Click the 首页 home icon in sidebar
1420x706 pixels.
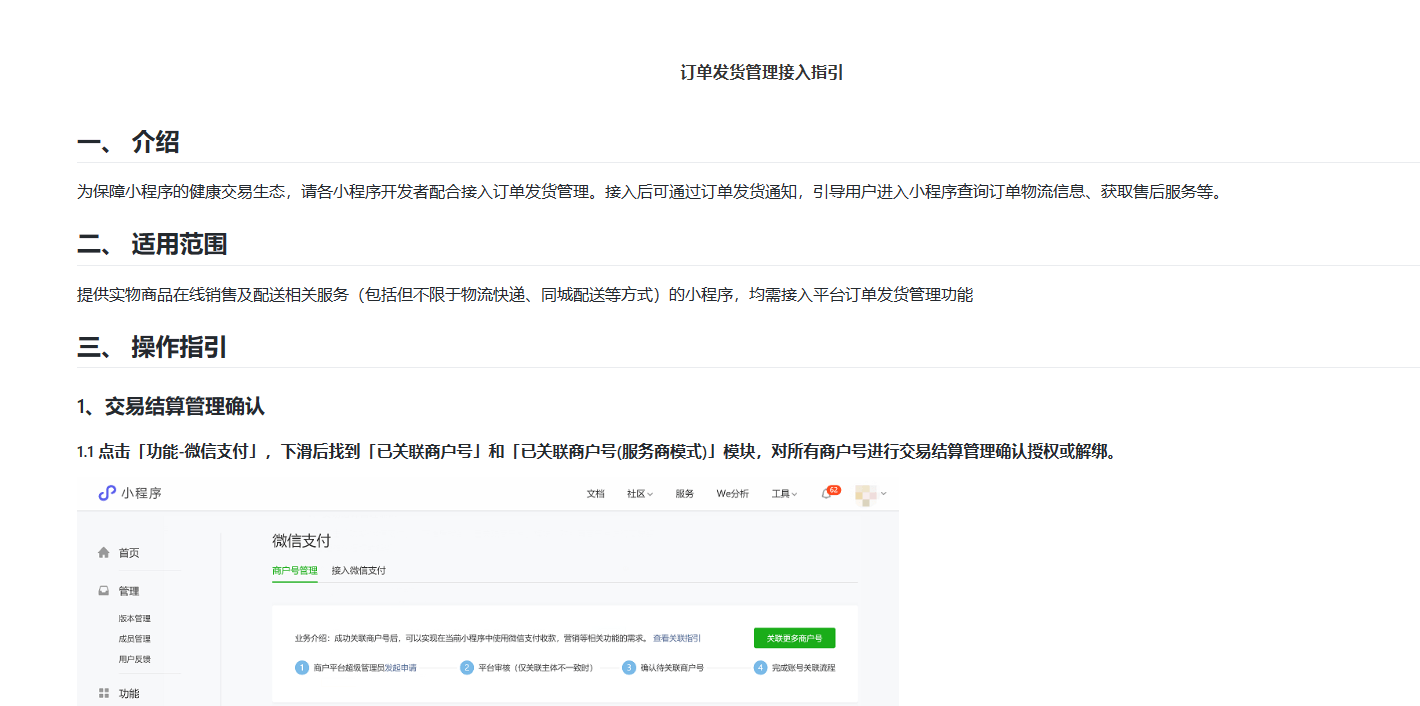[103, 553]
